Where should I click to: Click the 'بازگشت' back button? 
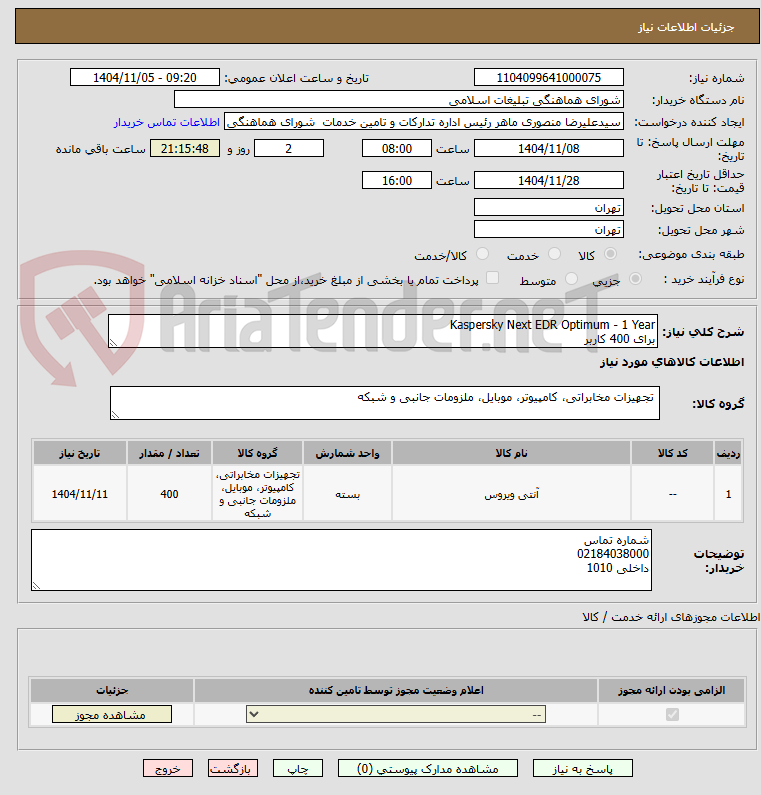(x=233, y=768)
